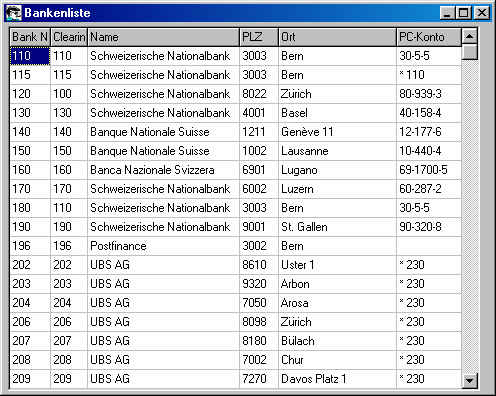Click PLZ 8022 cell

point(259,94)
